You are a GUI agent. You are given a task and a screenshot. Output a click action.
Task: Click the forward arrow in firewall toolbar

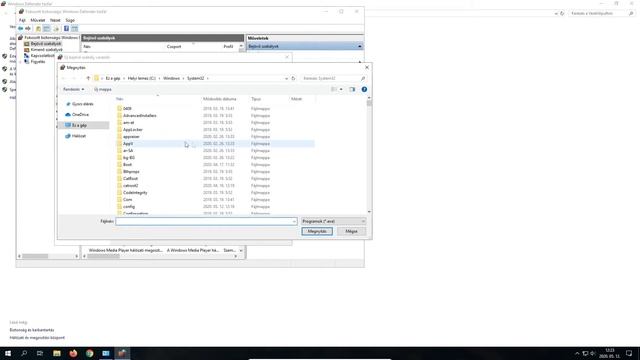(28, 29)
